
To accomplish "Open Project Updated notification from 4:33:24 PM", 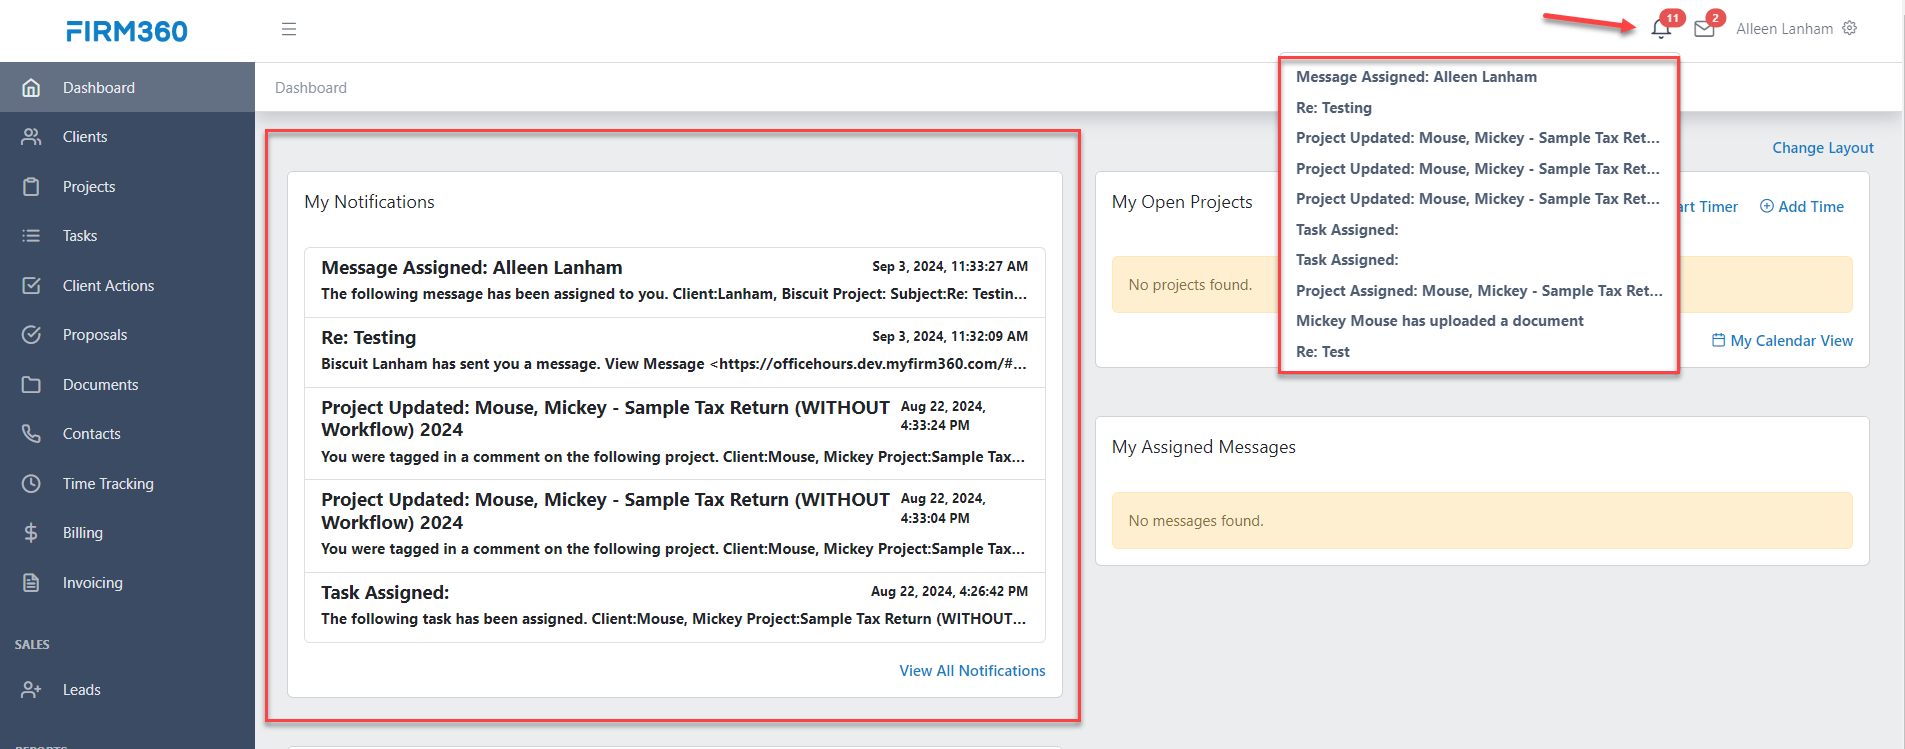I will tap(675, 433).
